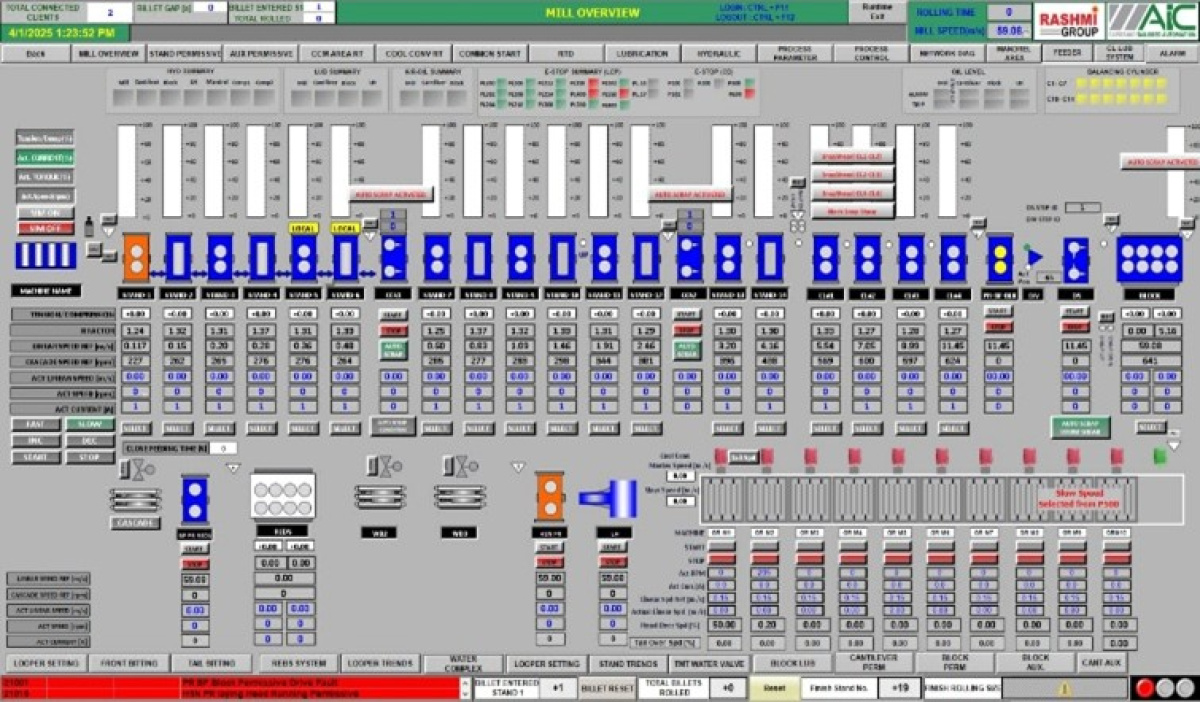Select the WB2 water box icon

[380, 499]
